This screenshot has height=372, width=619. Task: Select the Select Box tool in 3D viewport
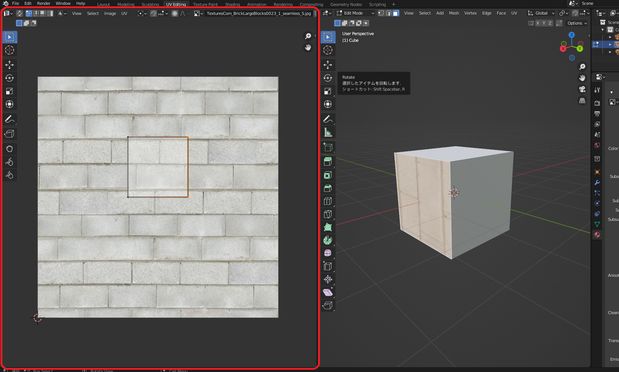[x=328, y=37]
